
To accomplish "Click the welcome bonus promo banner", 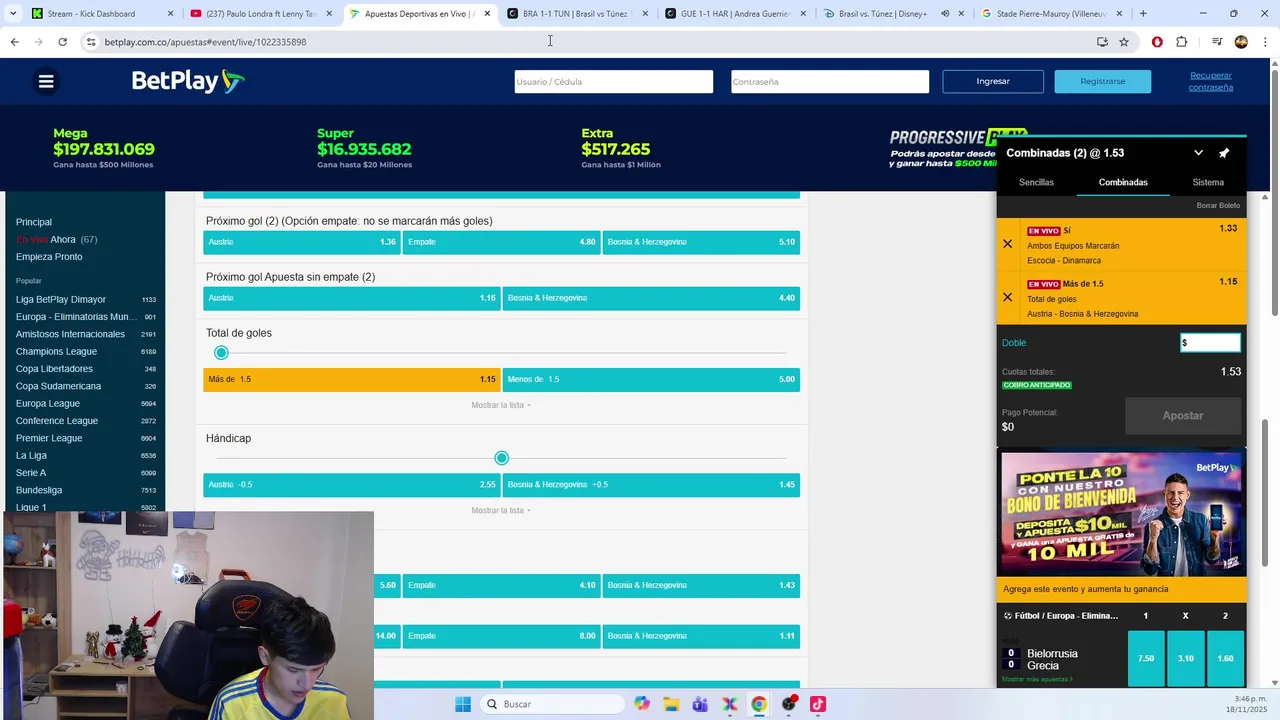I will pos(1121,514).
